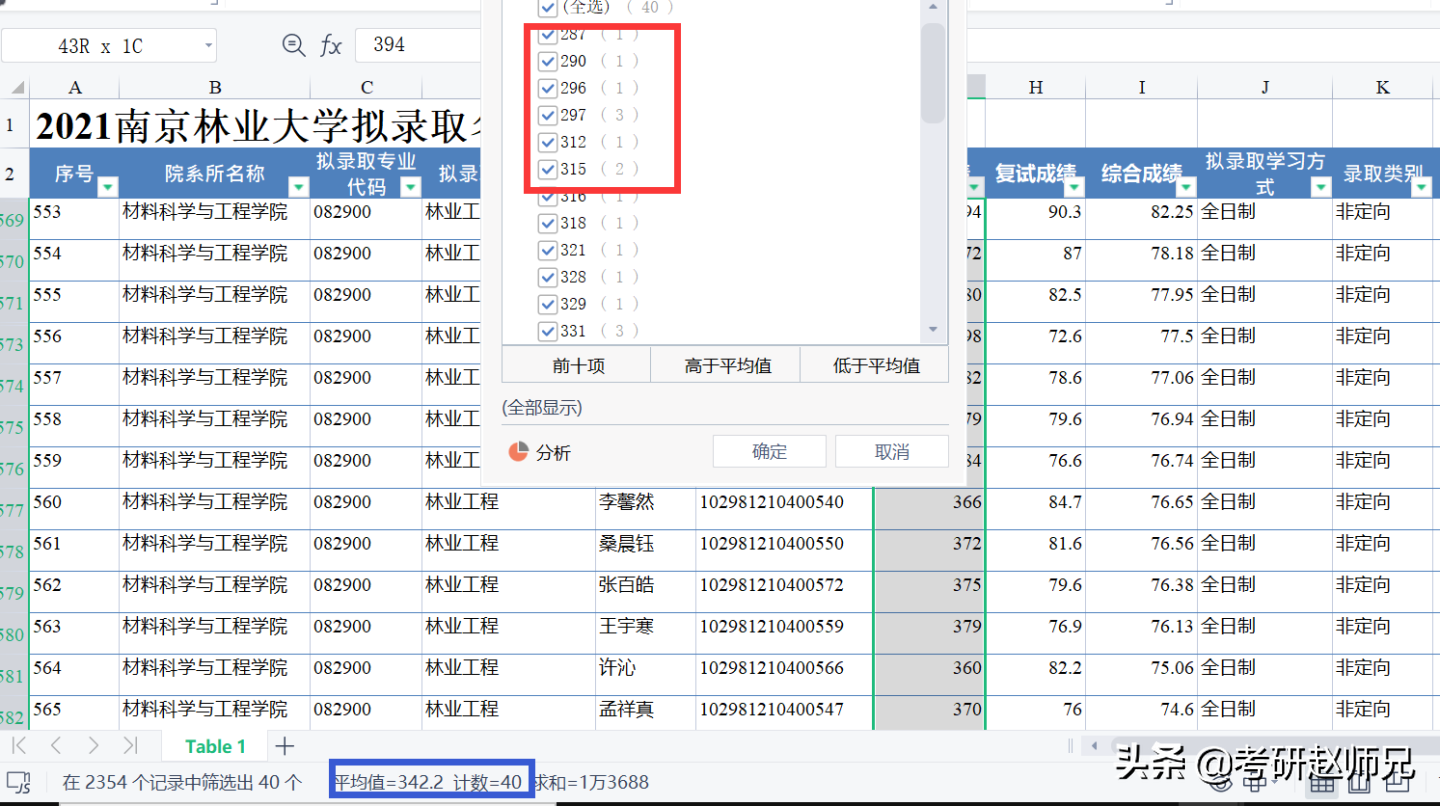
Task: Click the fx insert function icon
Action: pos(330,44)
